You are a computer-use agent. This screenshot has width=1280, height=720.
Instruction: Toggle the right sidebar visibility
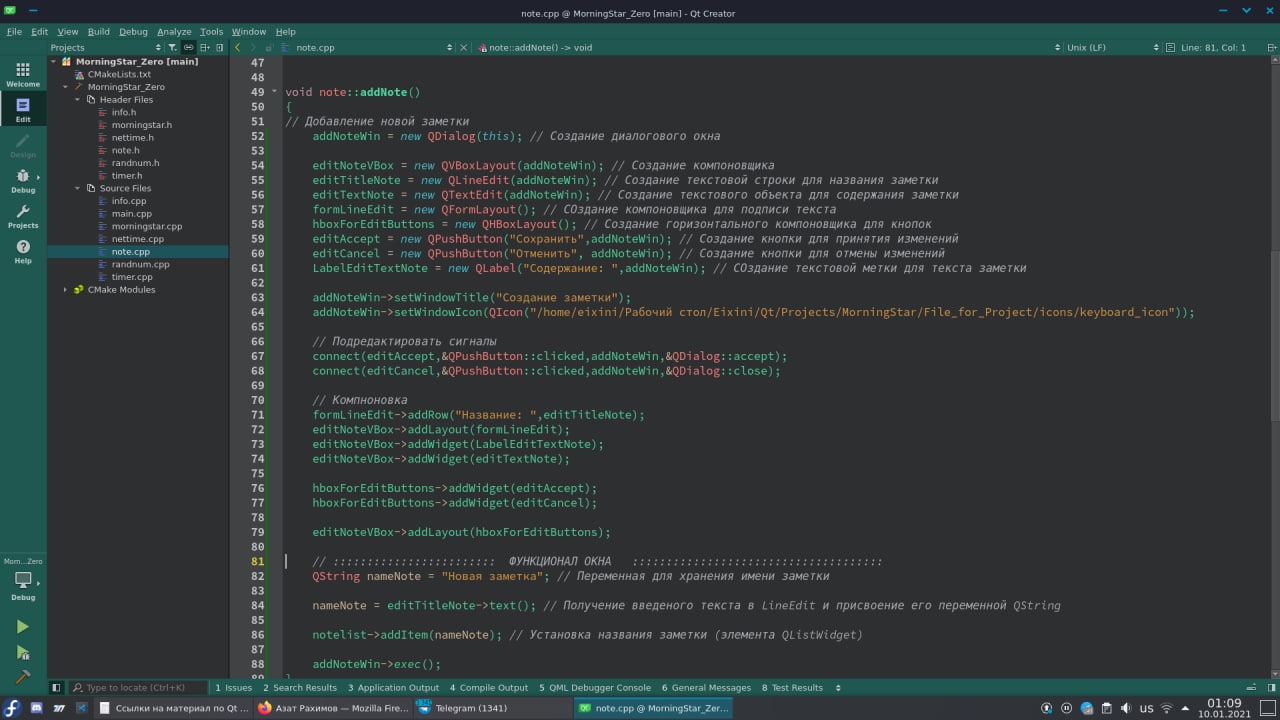(1269, 688)
